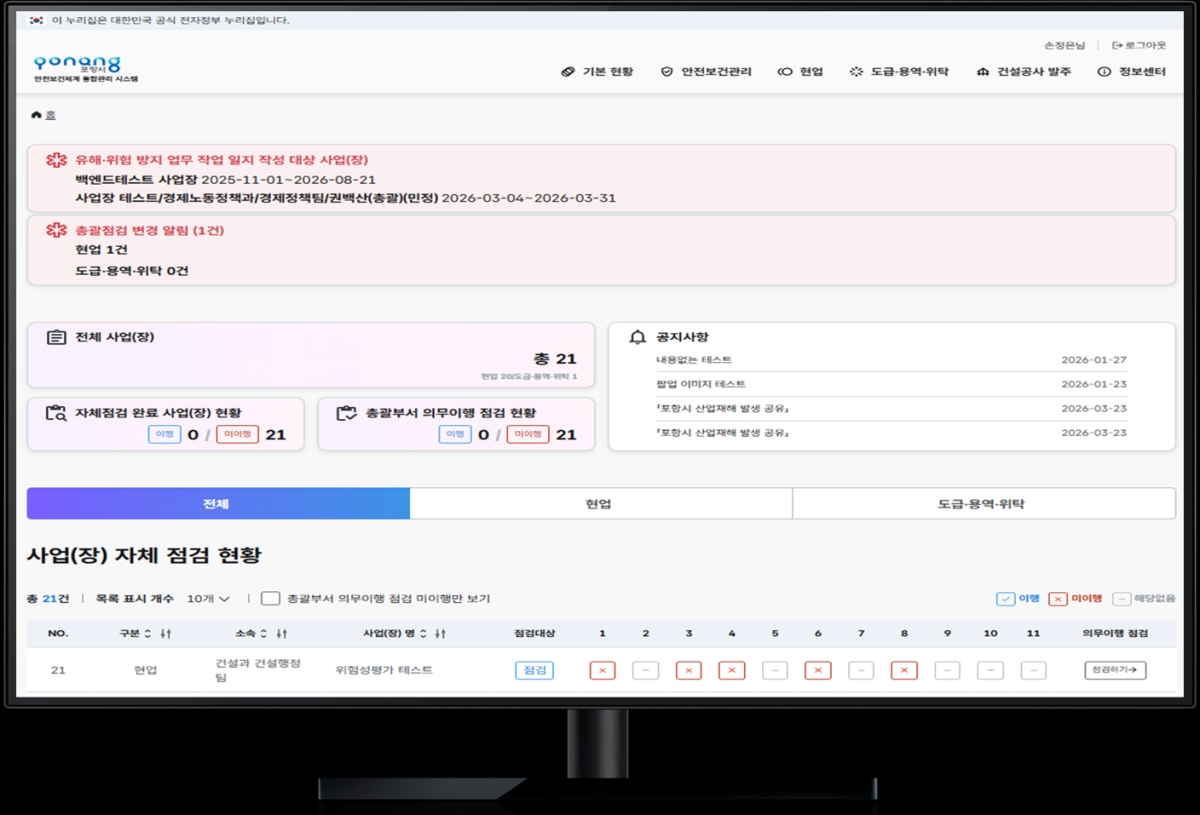Screen dimensions: 1200x815
Task: Click the dash status under column 7
Action: (x=861, y=671)
